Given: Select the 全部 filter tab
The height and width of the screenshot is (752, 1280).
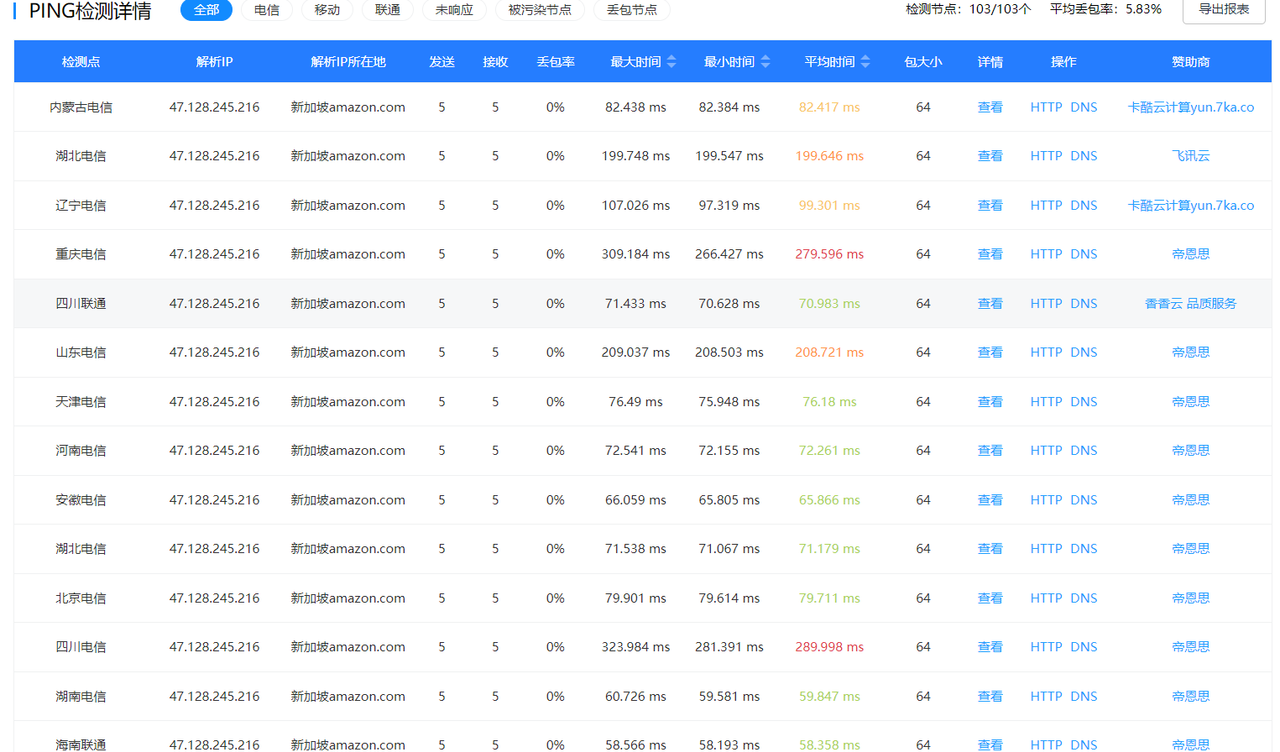Looking at the screenshot, I should tap(206, 10).
